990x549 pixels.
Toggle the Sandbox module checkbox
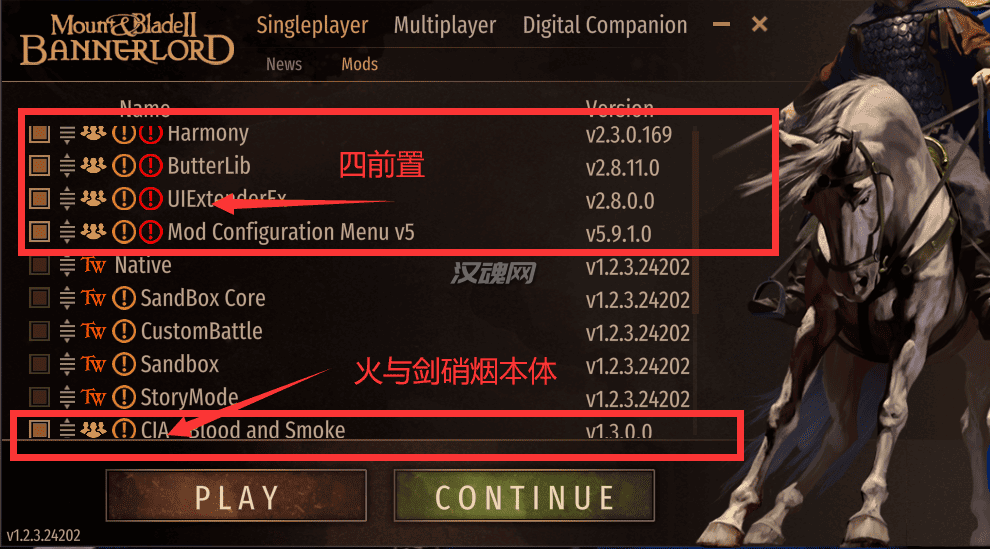tap(40, 363)
